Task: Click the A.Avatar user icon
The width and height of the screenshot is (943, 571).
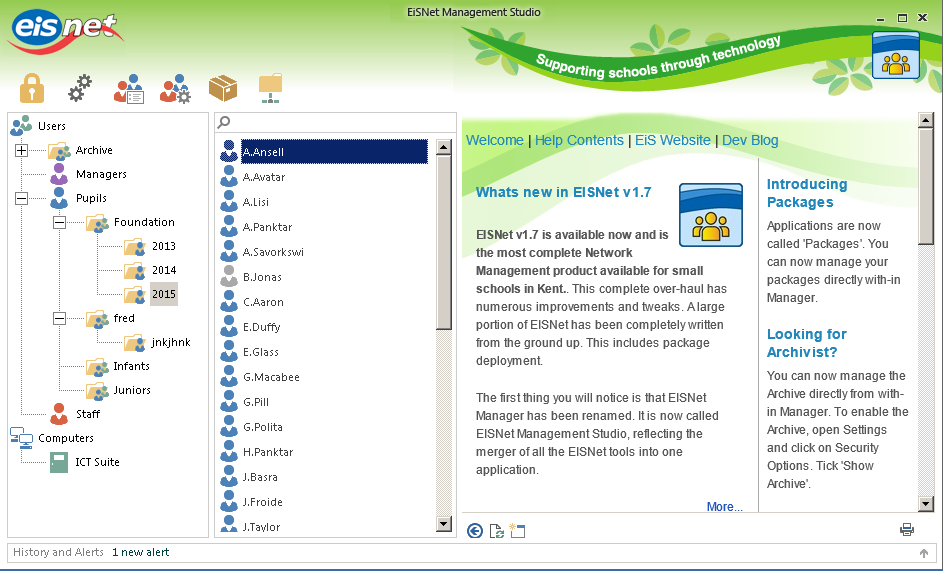Action: coord(229,176)
